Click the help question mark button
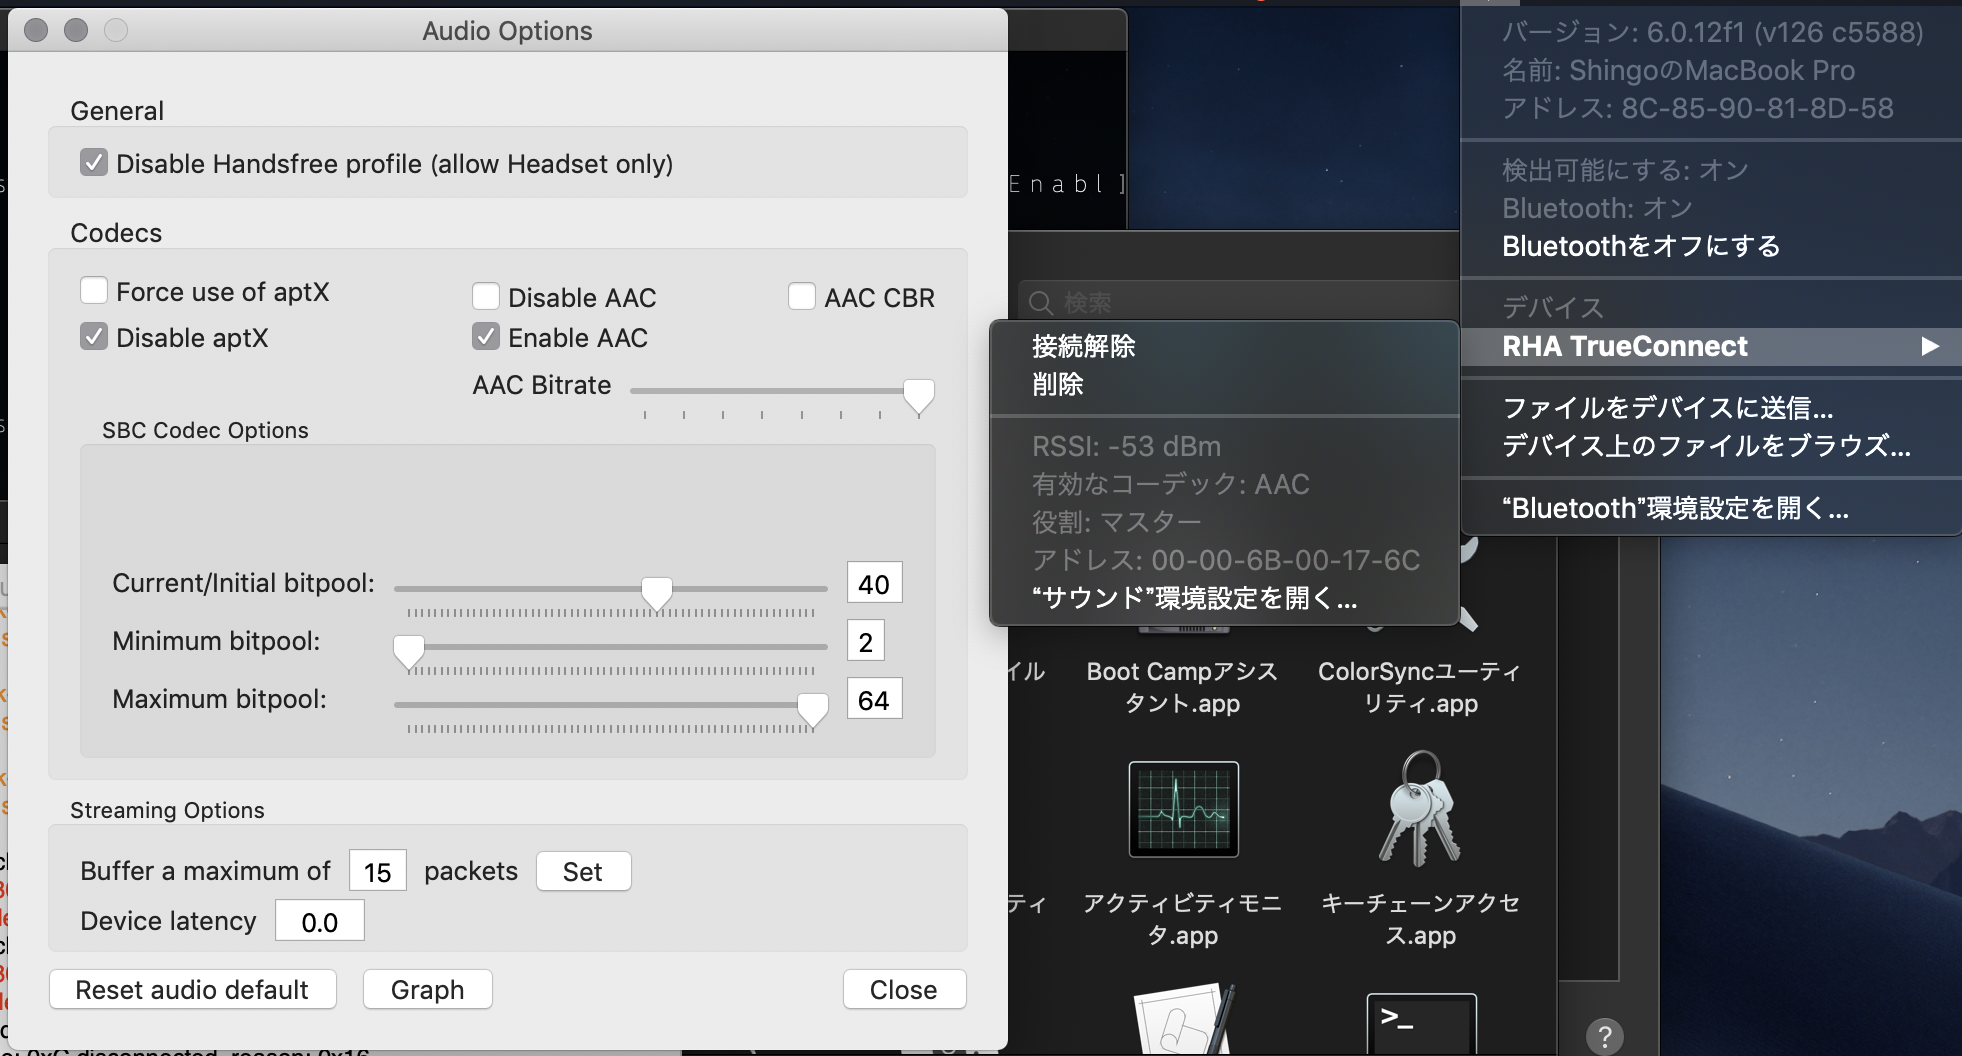 [x=1605, y=1036]
